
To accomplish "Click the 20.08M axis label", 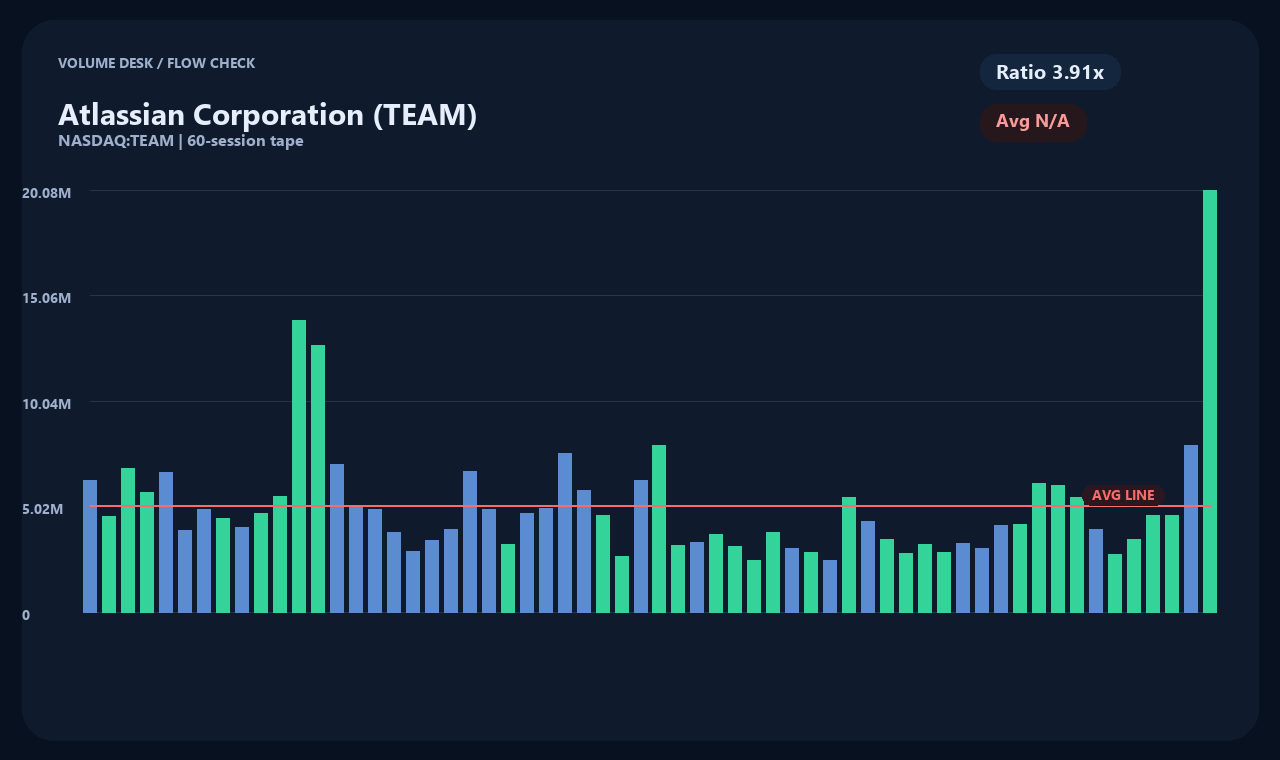I will (x=47, y=192).
